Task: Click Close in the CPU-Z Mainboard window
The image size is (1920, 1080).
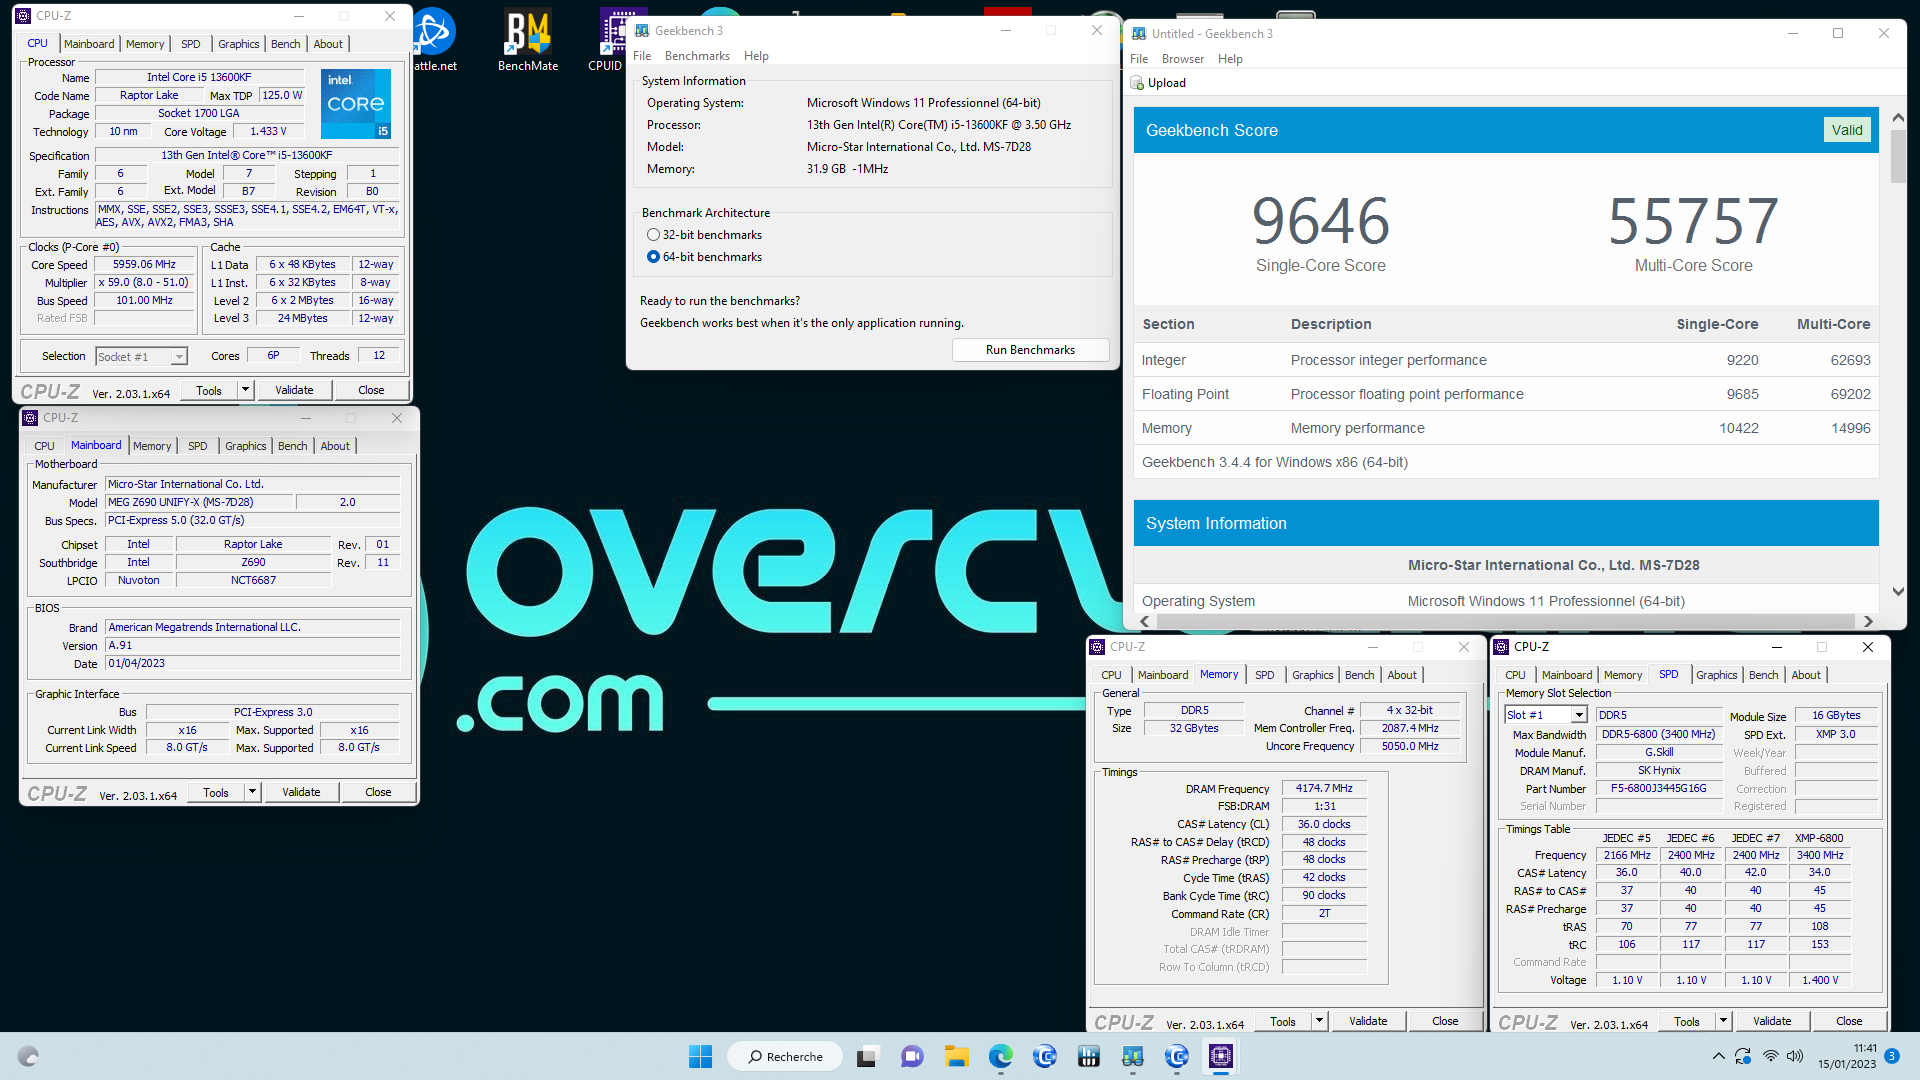Action: [x=378, y=792]
